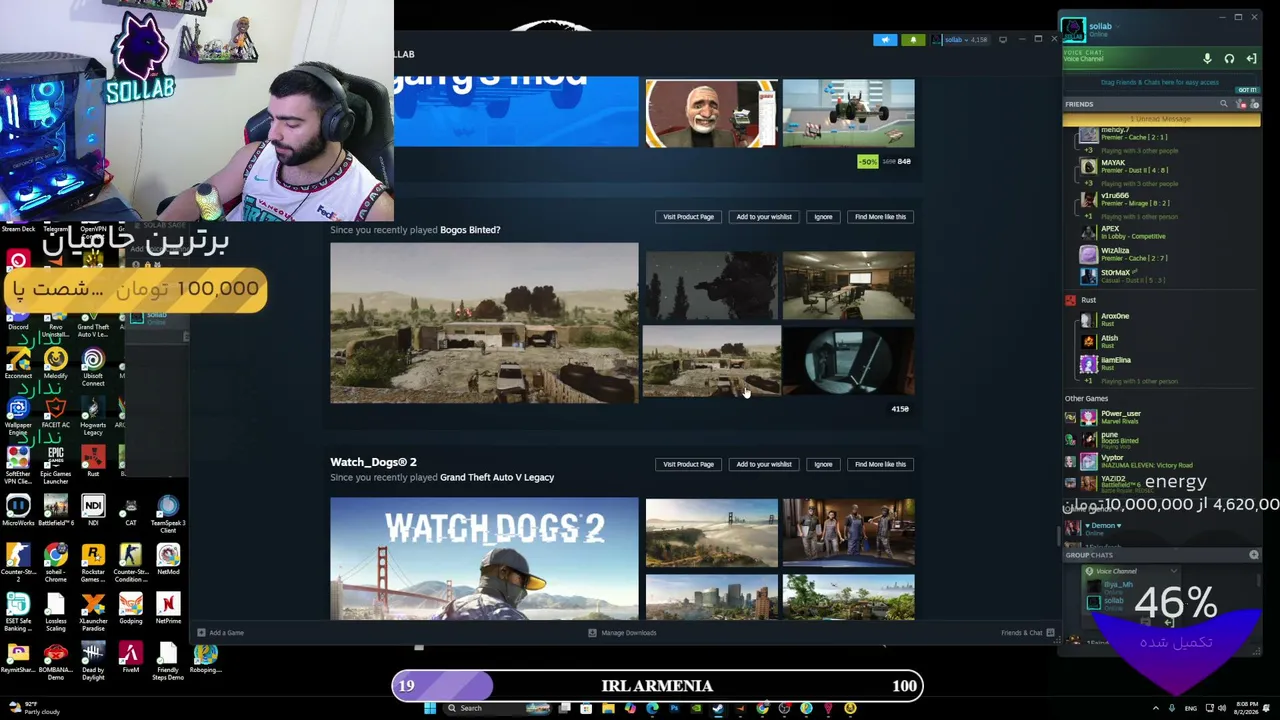
Task: Launch Melodify from the desktop
Action: (56, 364)
